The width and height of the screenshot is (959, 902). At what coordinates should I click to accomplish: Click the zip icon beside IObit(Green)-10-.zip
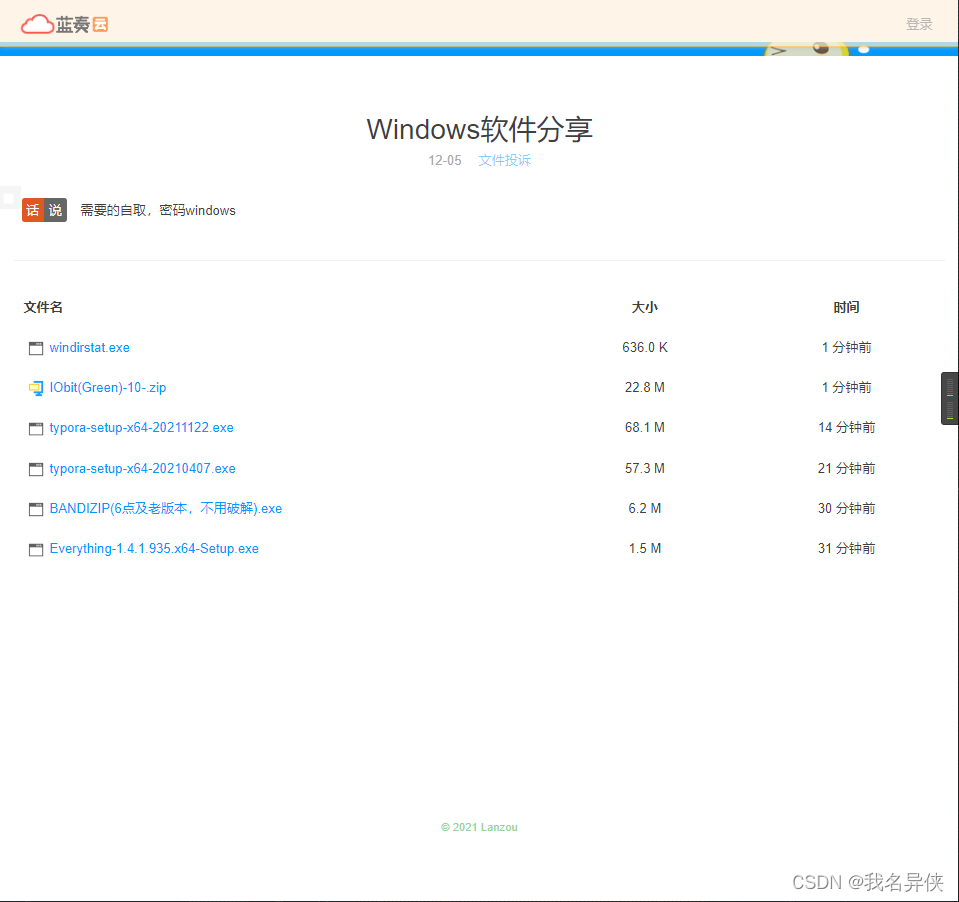point(36,388)
